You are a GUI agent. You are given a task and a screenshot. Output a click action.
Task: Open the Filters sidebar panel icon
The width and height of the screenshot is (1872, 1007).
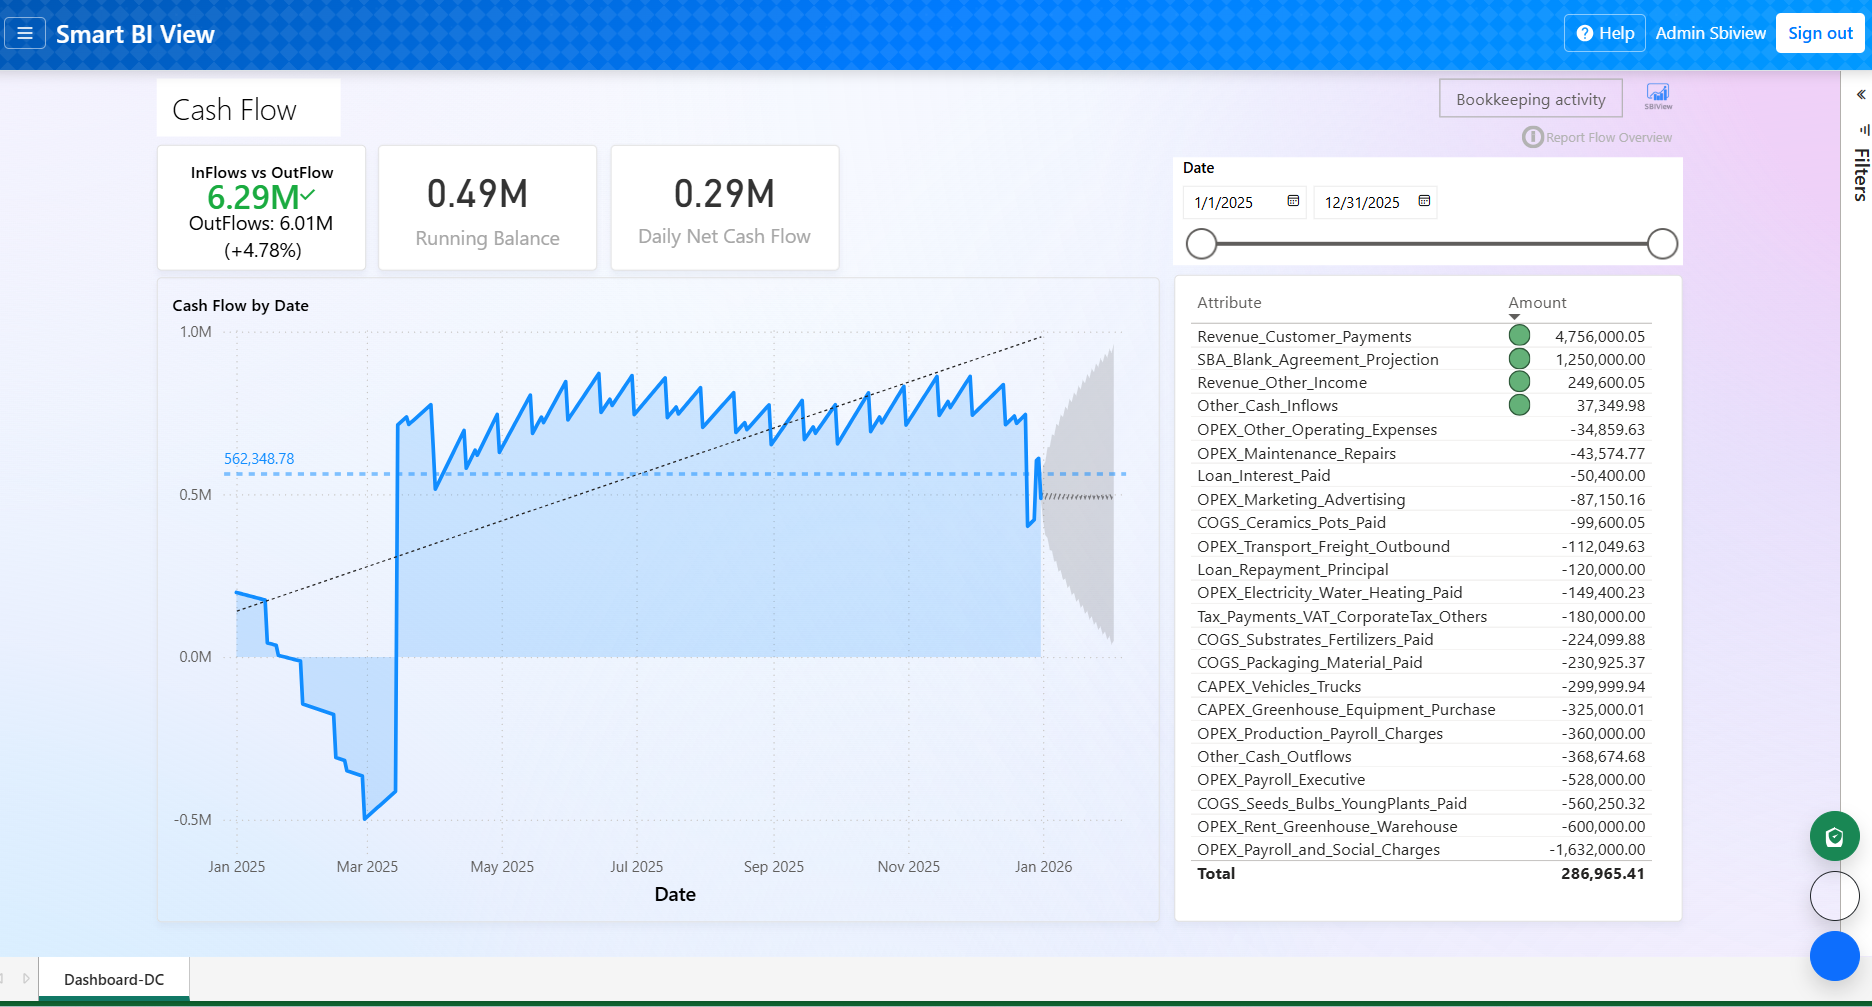pos(1862,131)
